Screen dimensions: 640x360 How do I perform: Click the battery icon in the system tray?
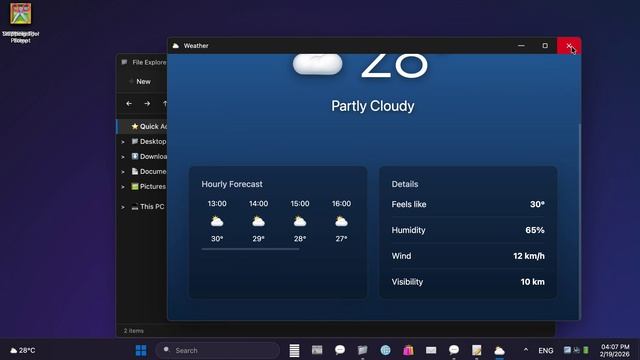pyautogui.click(x=586, y=350)
